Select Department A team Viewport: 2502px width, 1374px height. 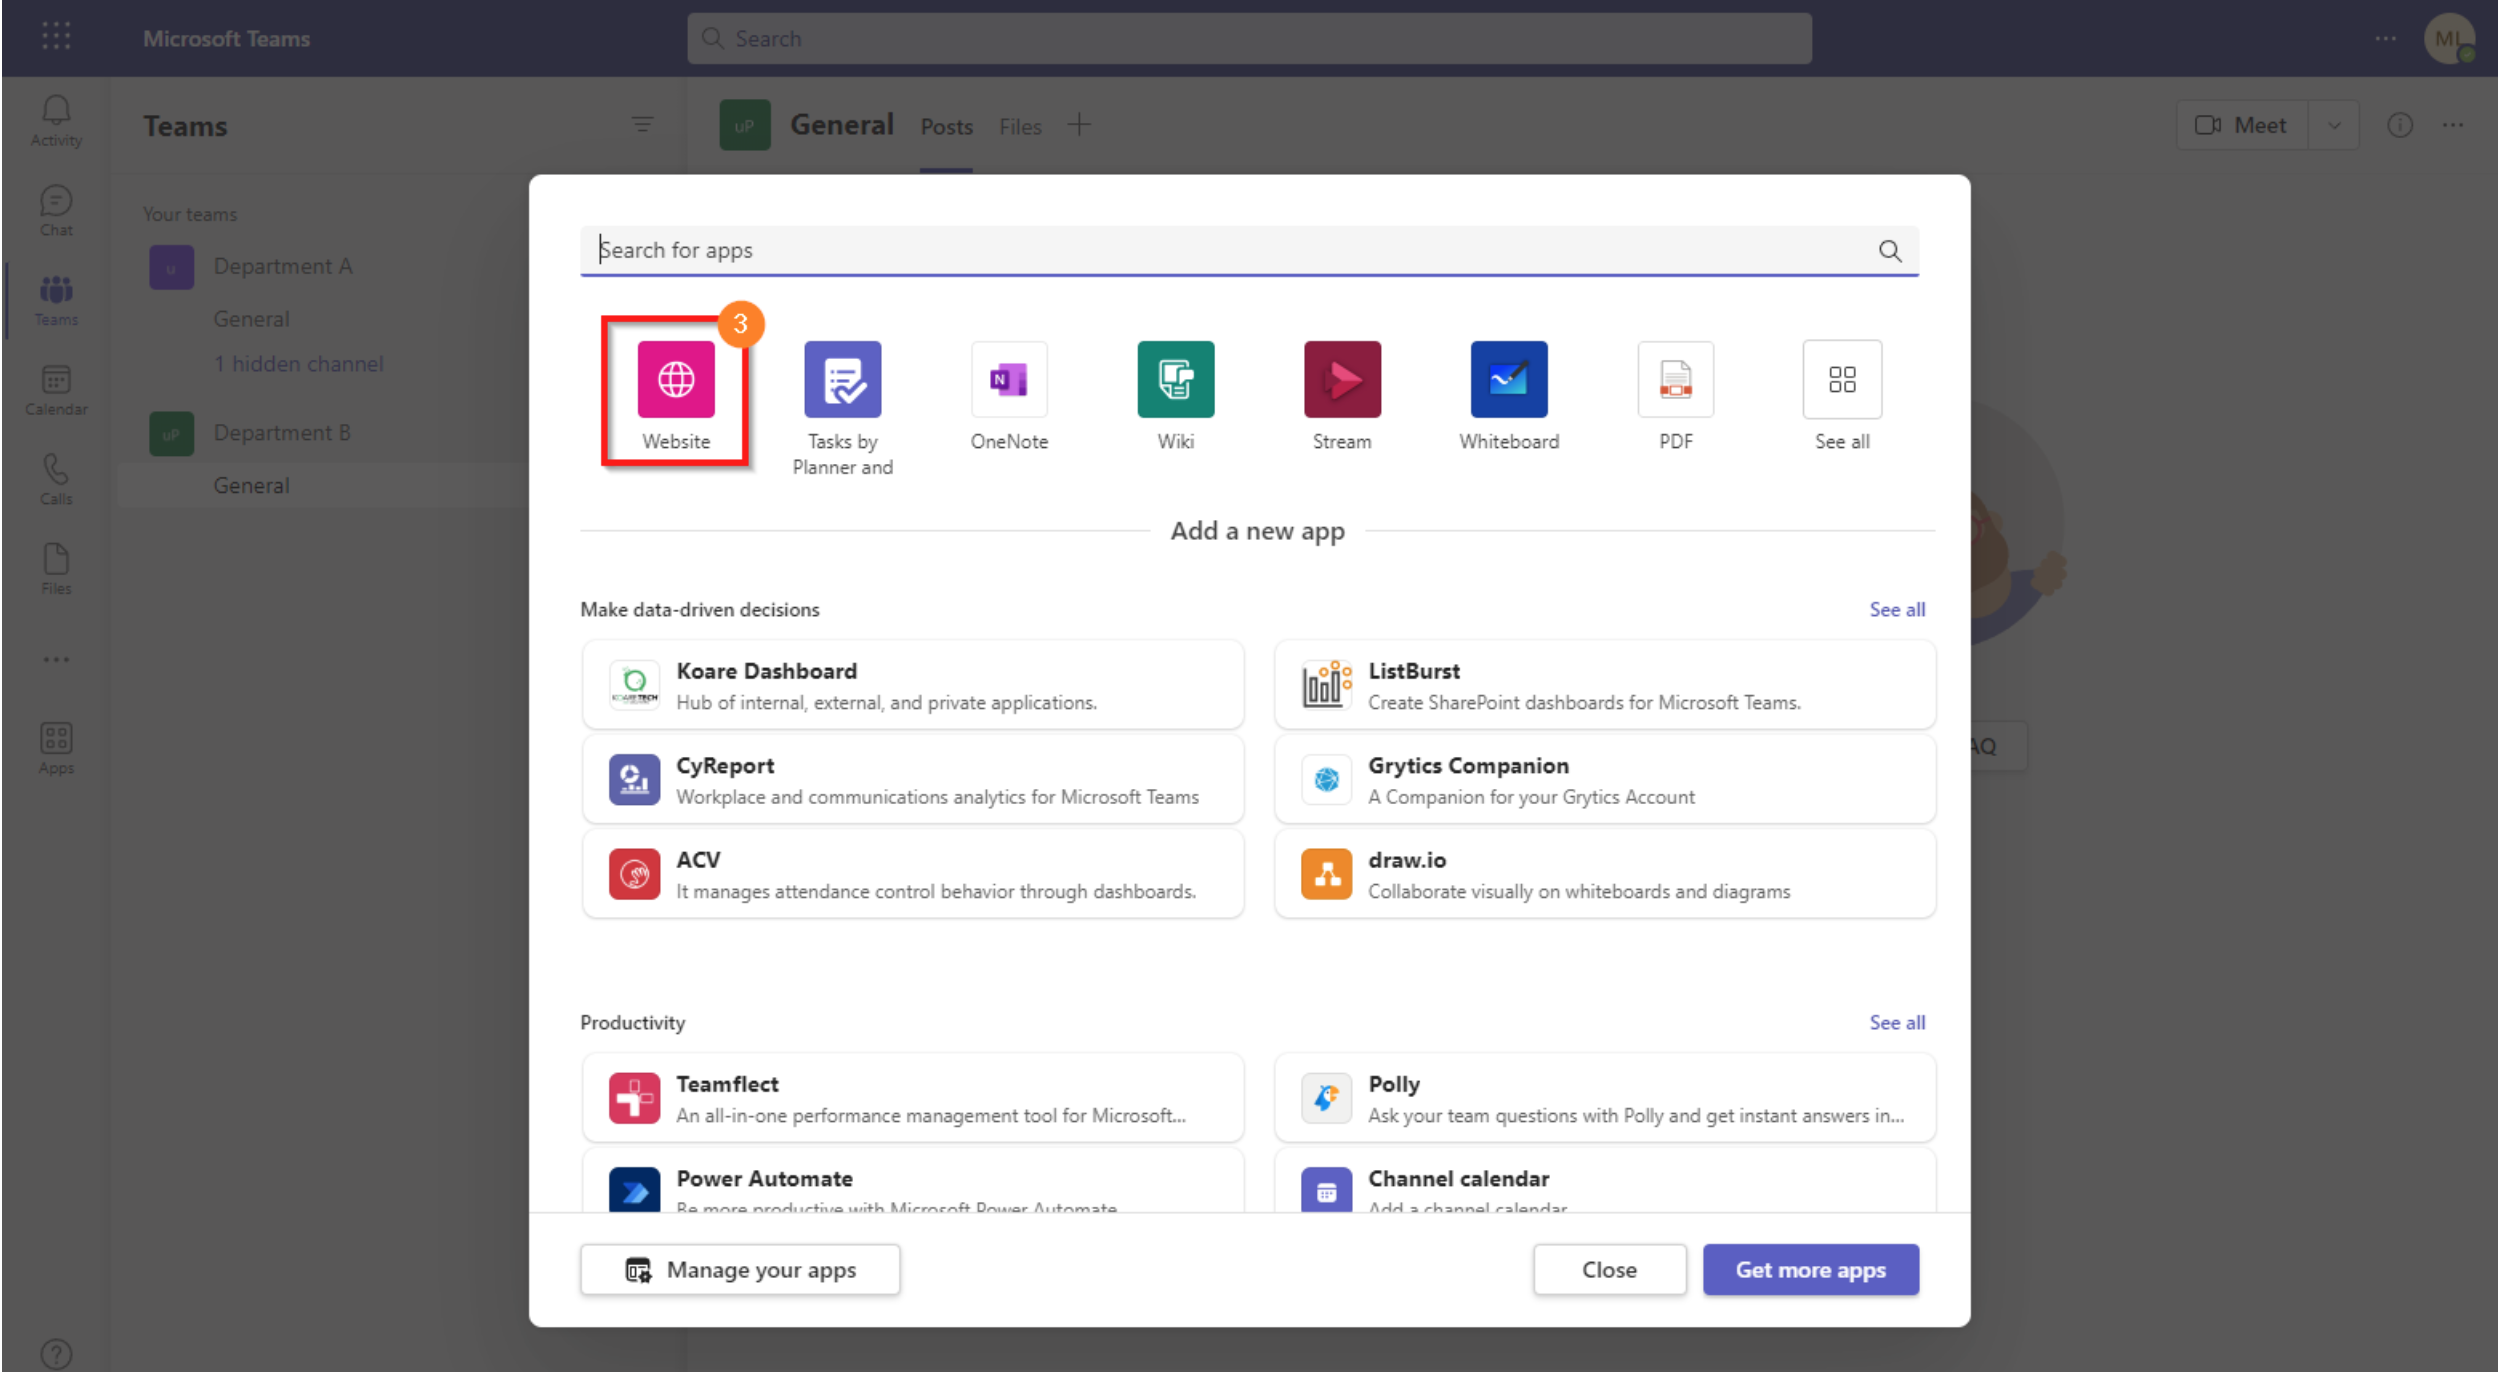(282, 267)
